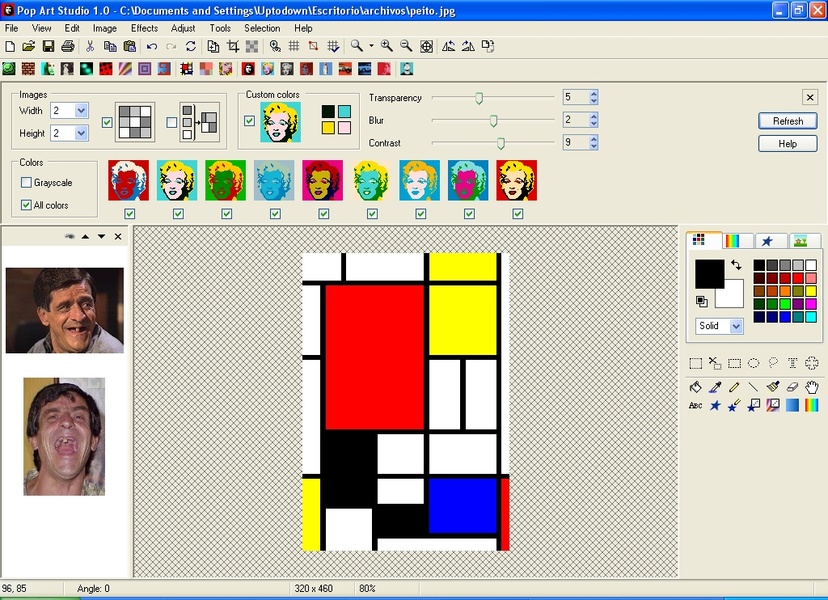
Task: Click the Refresh button
Action: coord(787,121)
